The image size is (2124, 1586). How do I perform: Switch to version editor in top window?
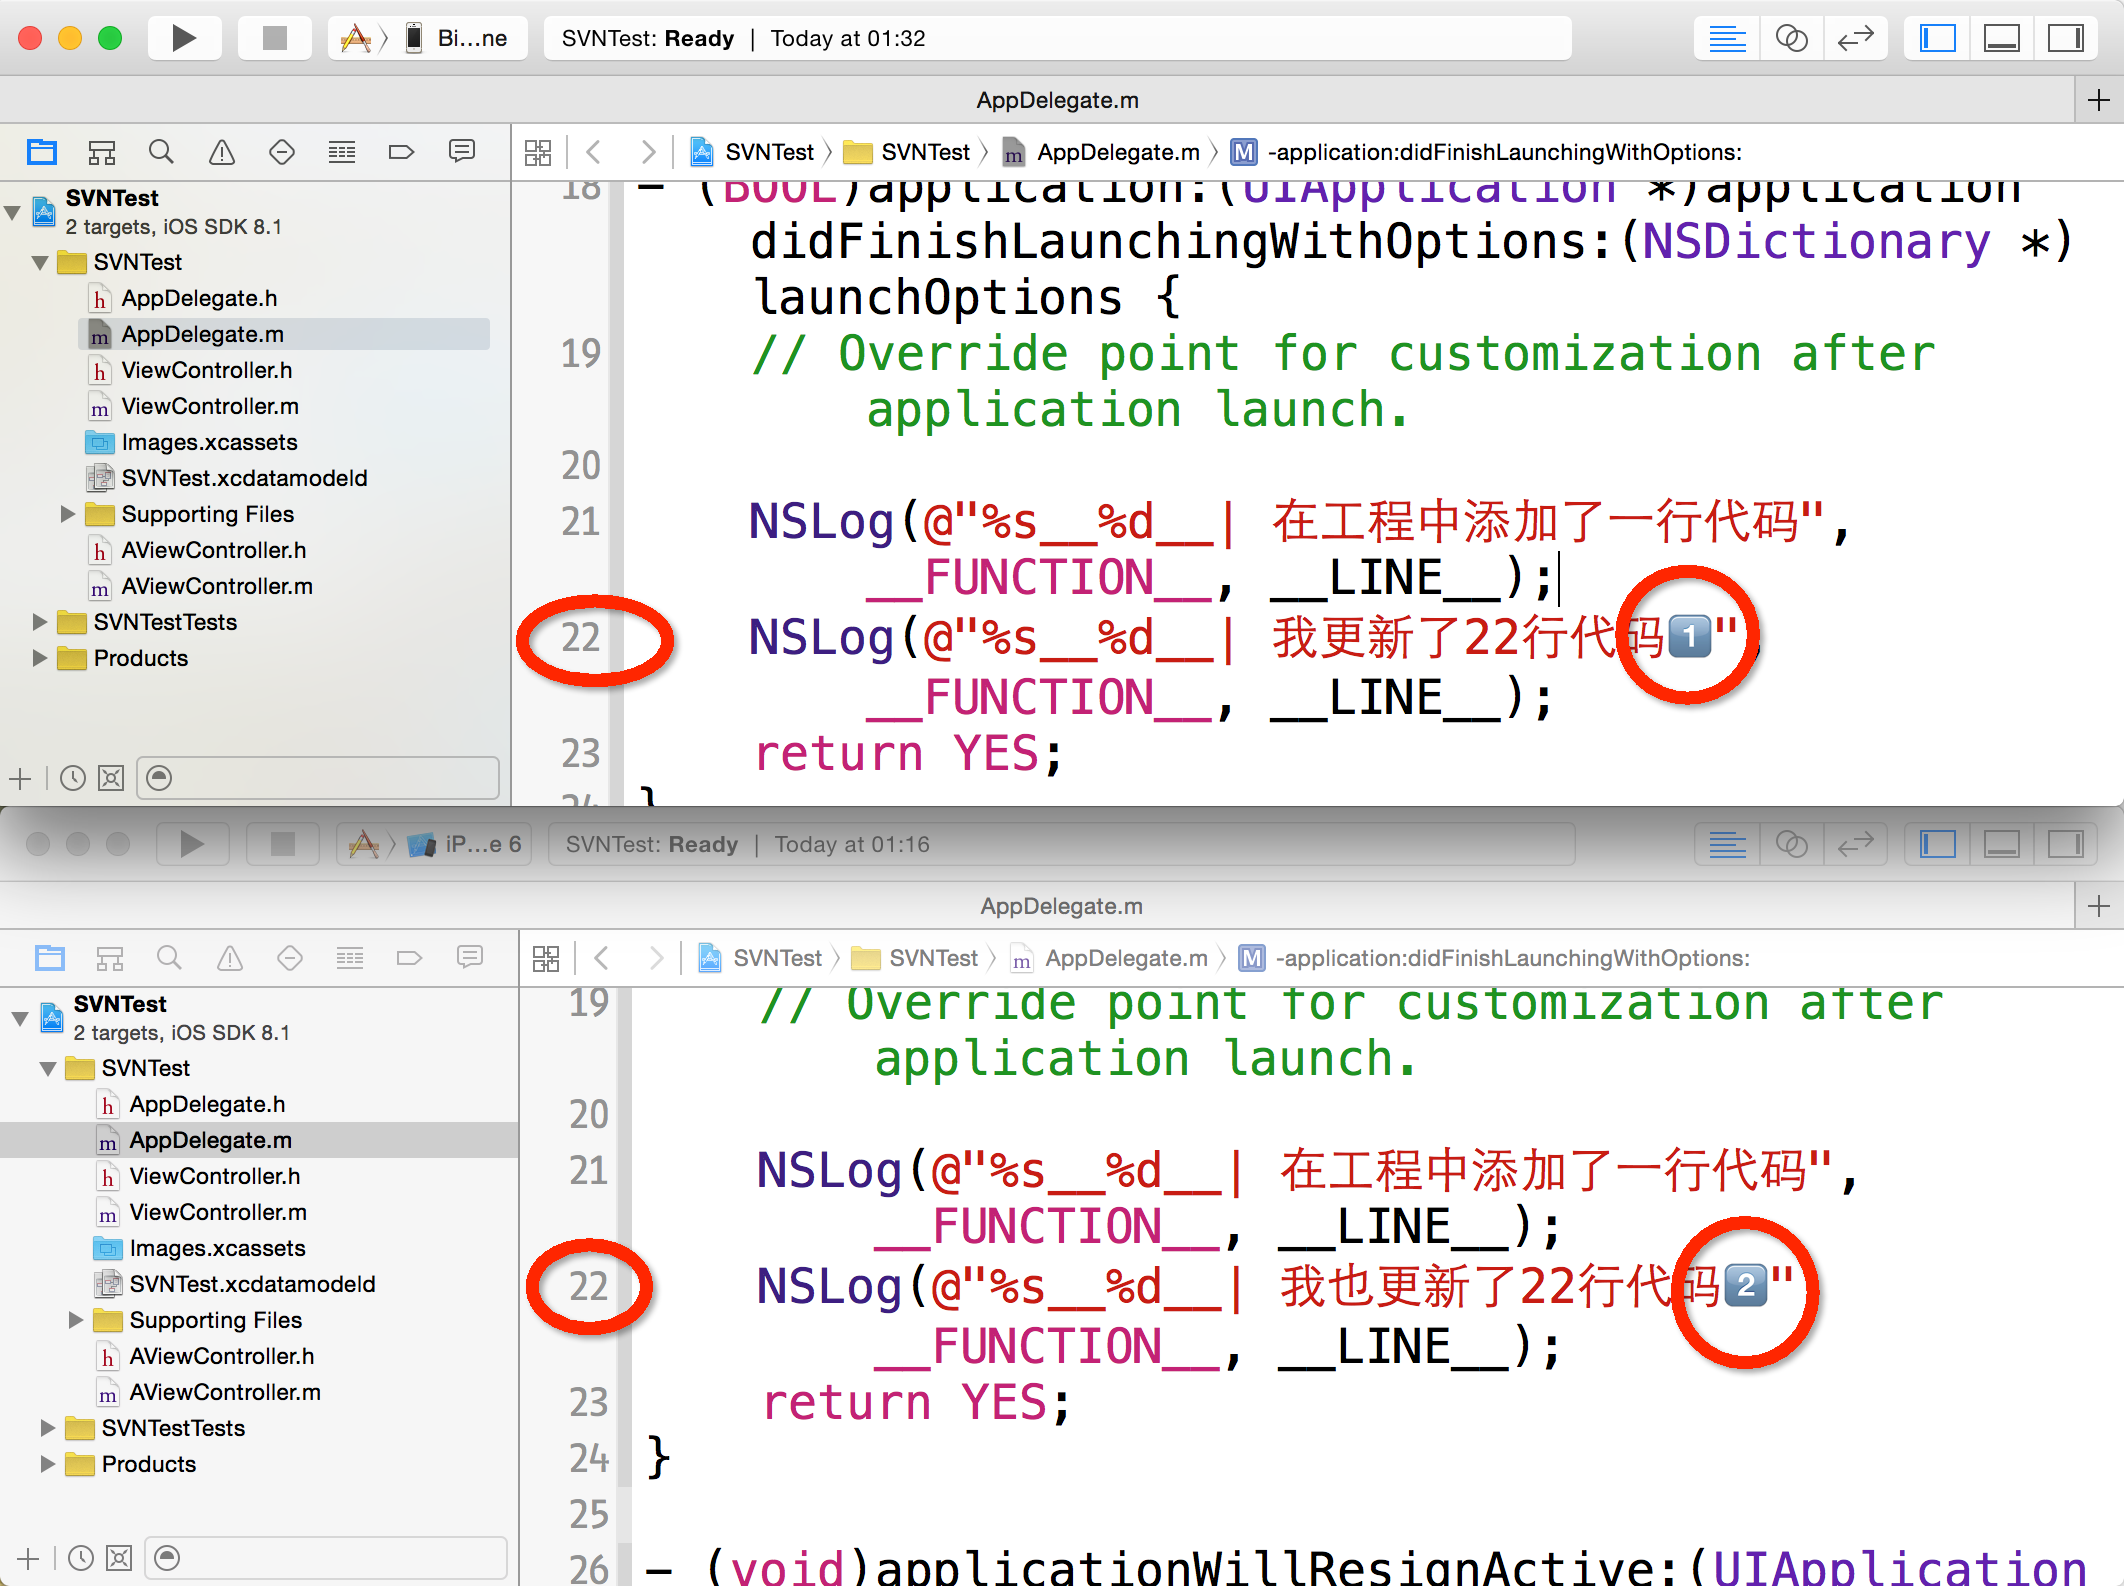click(x=1855, y=38)
